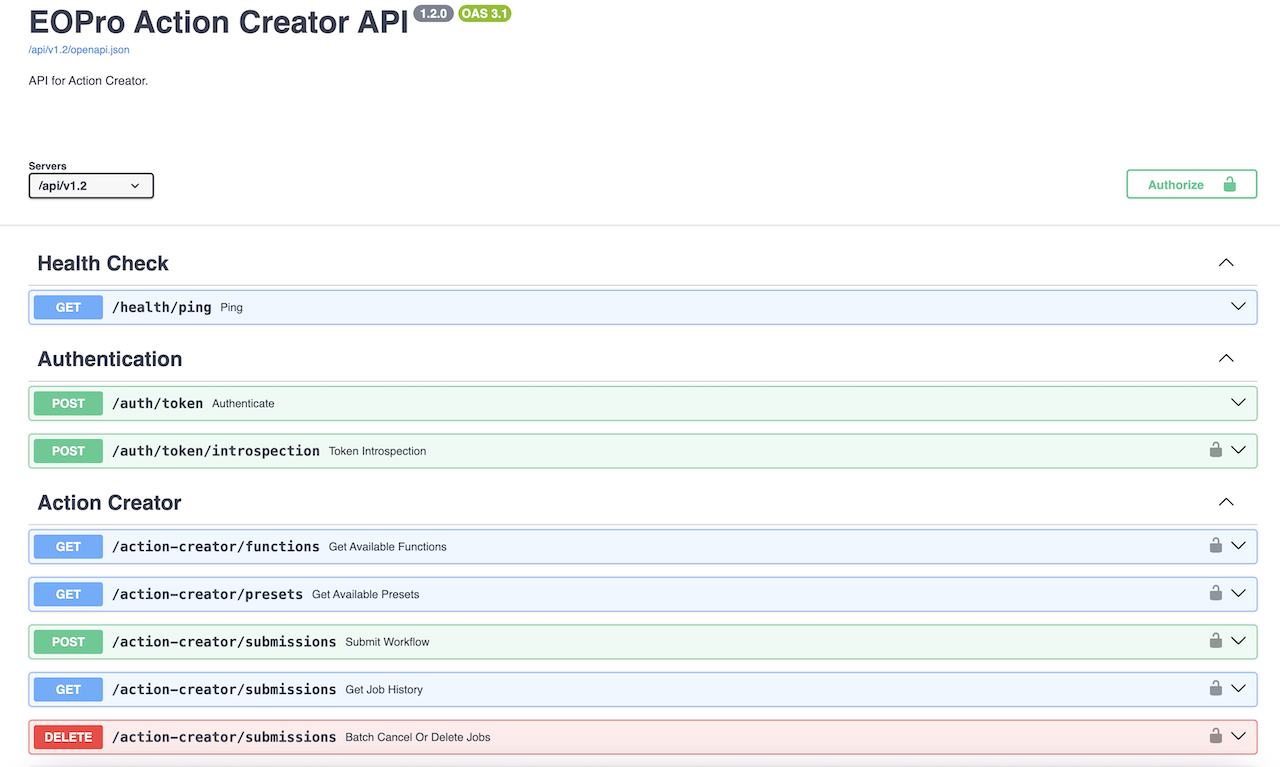Expand the /health/ping endpoint chevron
This screenshot has height=767, width=1280.
(1238, 307)
